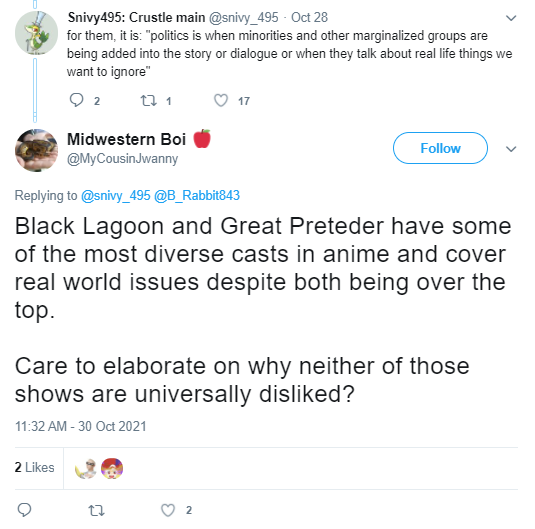535x529 pixels.
Task: Click the reply icon under Midwestern Boi's tweet
Action: pyautogui.click(x=24, y=510)
